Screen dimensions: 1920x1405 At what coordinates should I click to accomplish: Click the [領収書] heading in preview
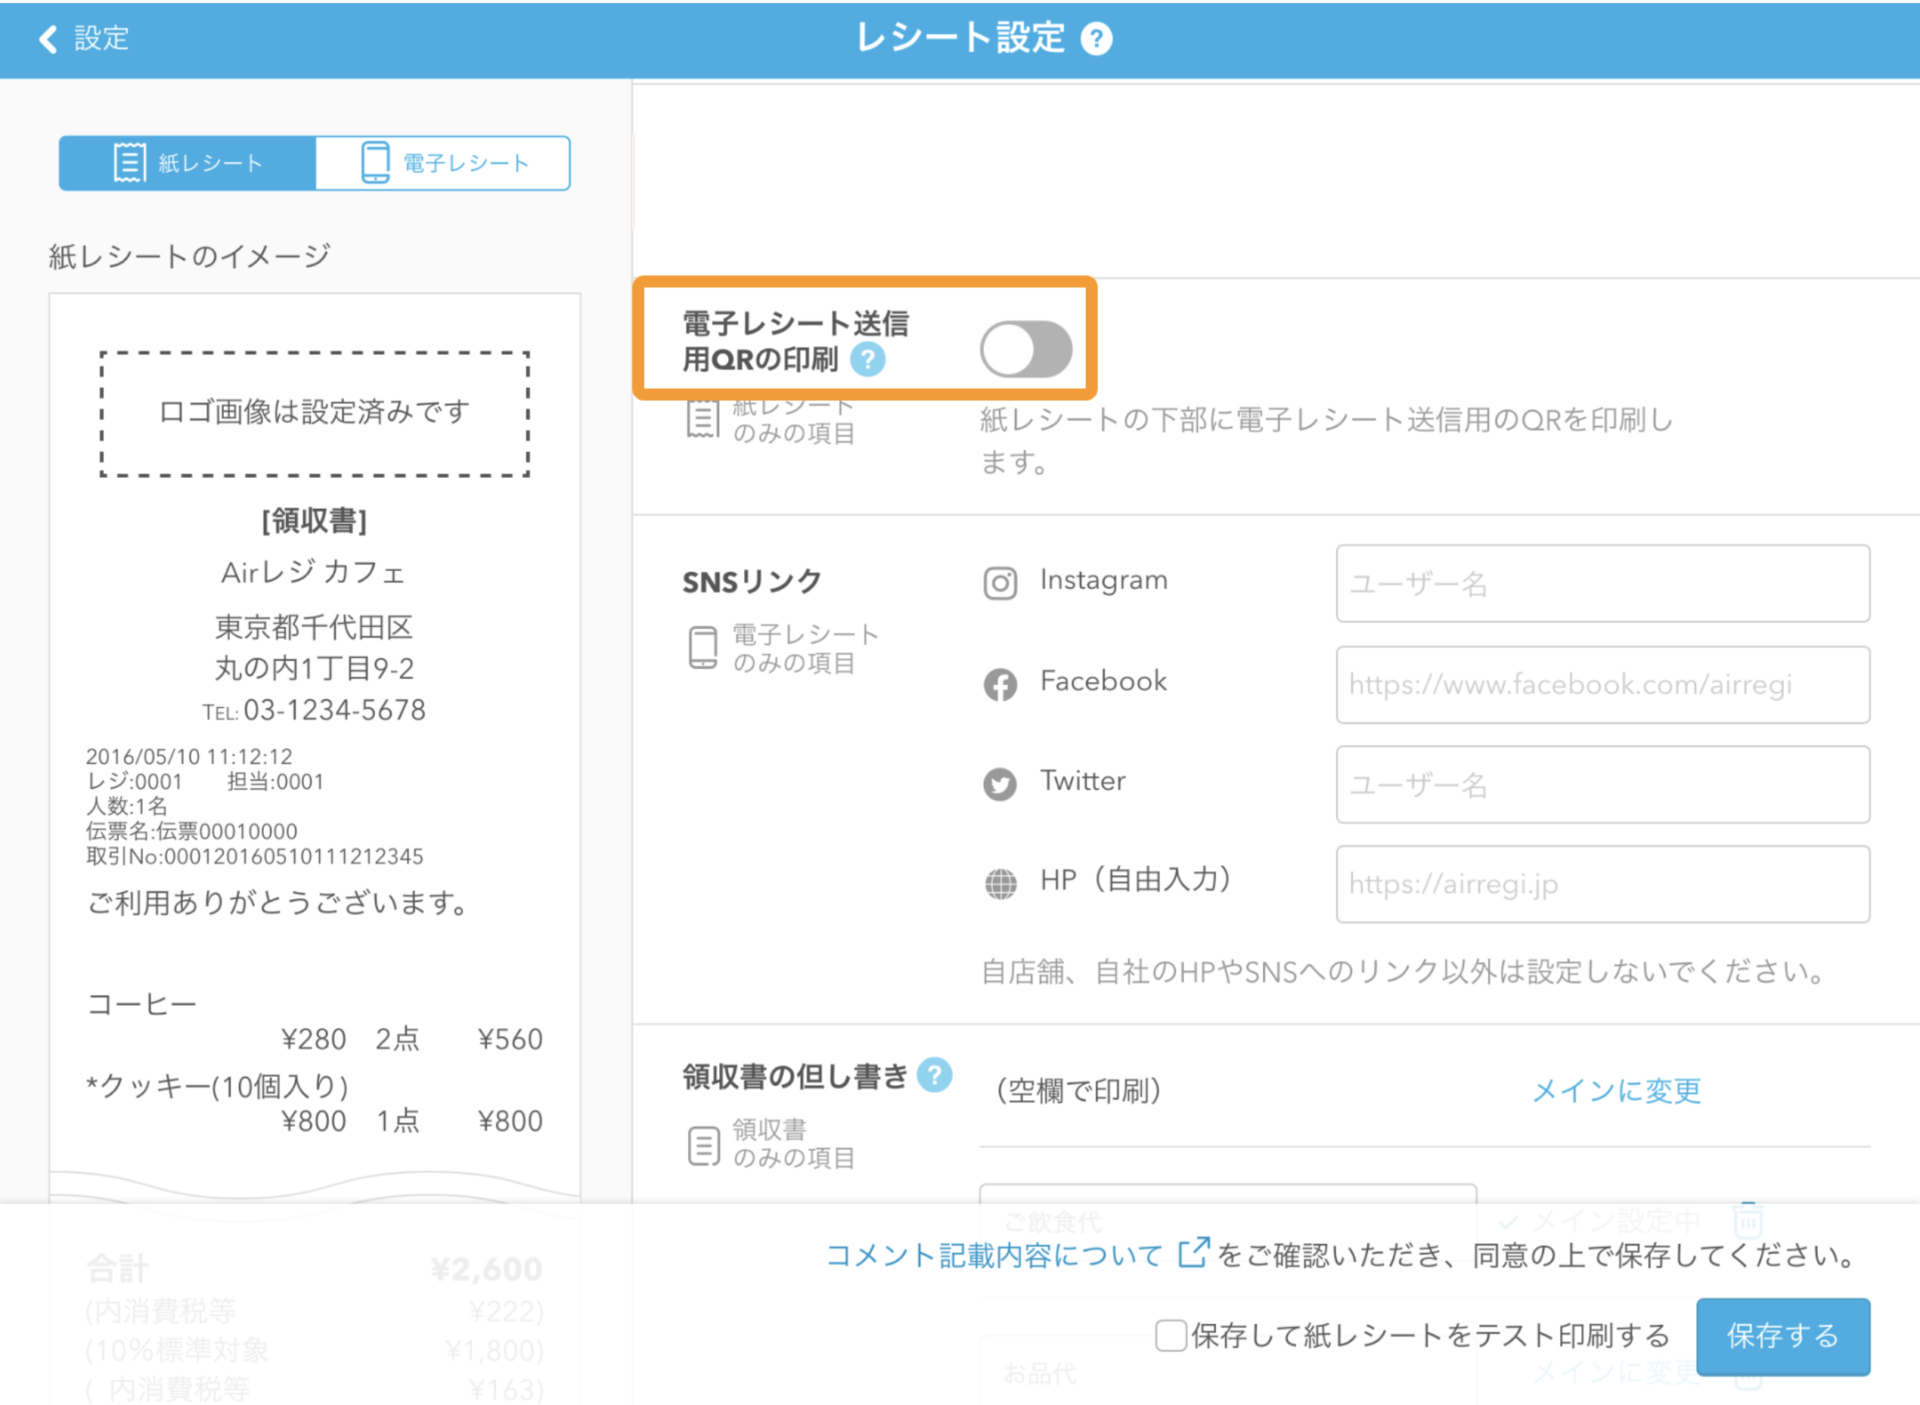tap(314, 520)
